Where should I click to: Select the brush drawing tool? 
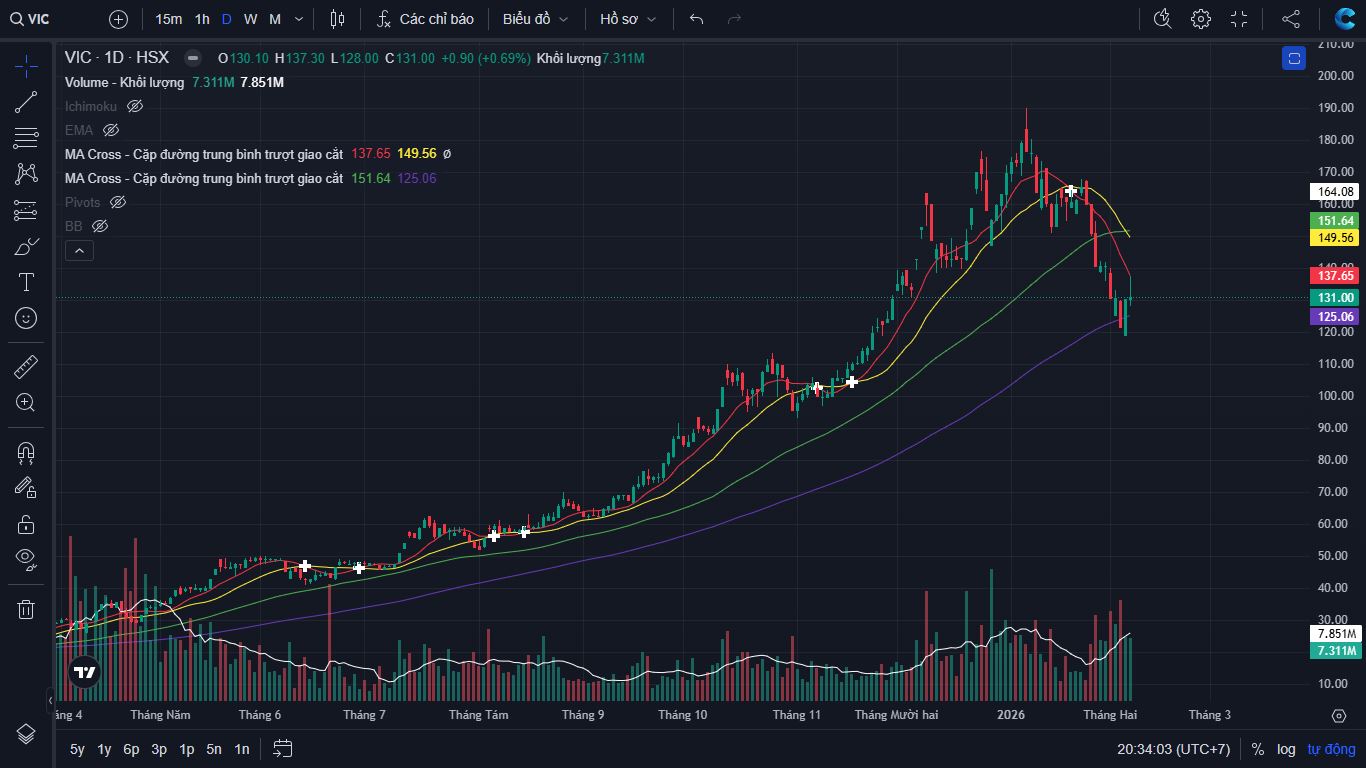click(x=26, y=246)
